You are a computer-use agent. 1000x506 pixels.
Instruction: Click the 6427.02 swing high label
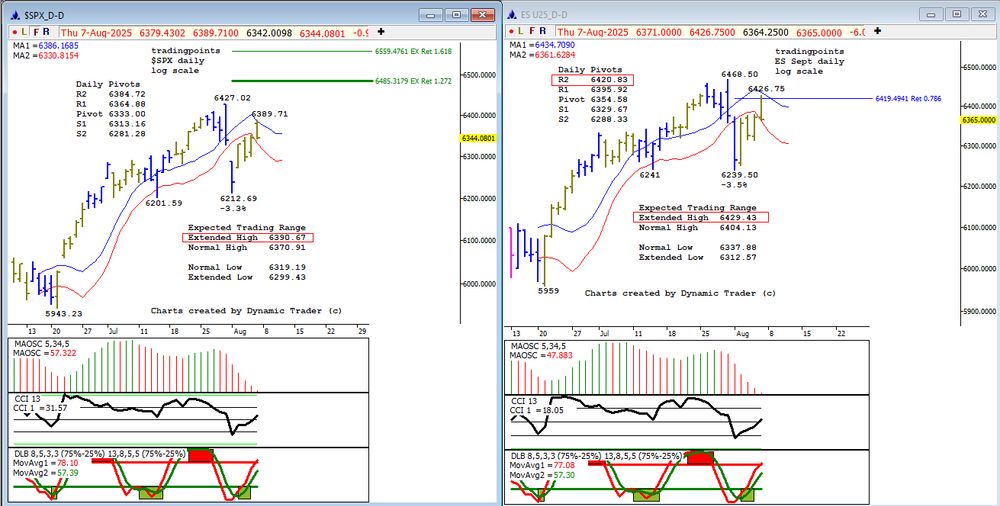click(233, 98)
